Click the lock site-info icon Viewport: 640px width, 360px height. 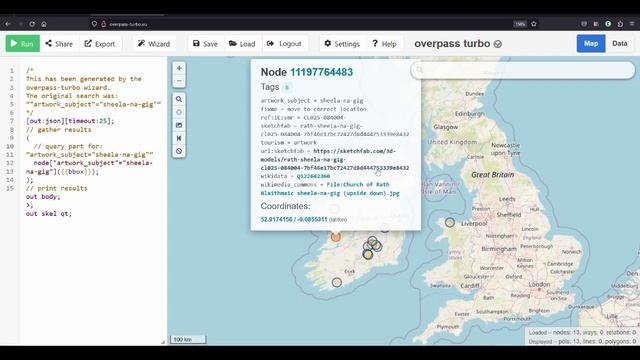(x=104, y=24)
